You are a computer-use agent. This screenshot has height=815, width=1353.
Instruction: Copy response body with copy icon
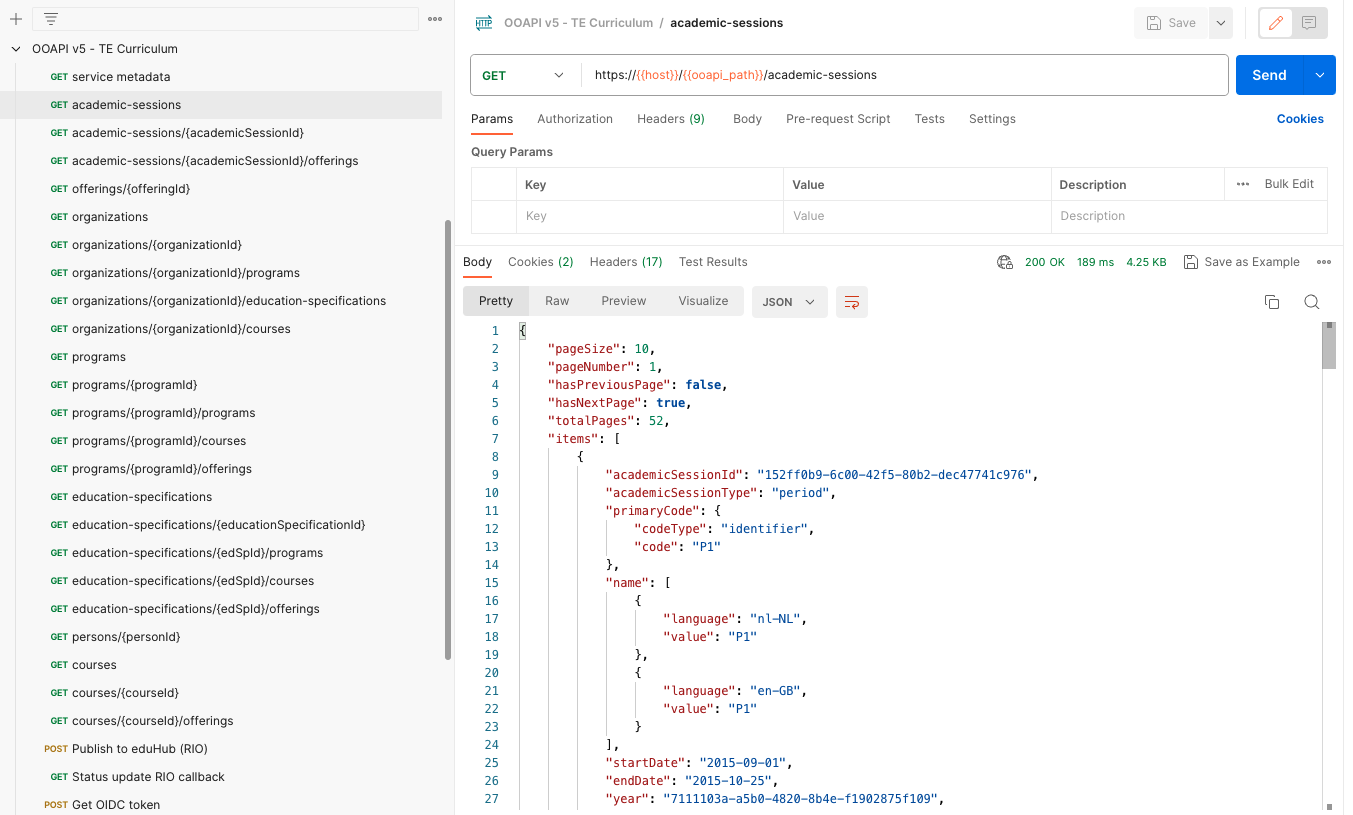[1272, 302]
